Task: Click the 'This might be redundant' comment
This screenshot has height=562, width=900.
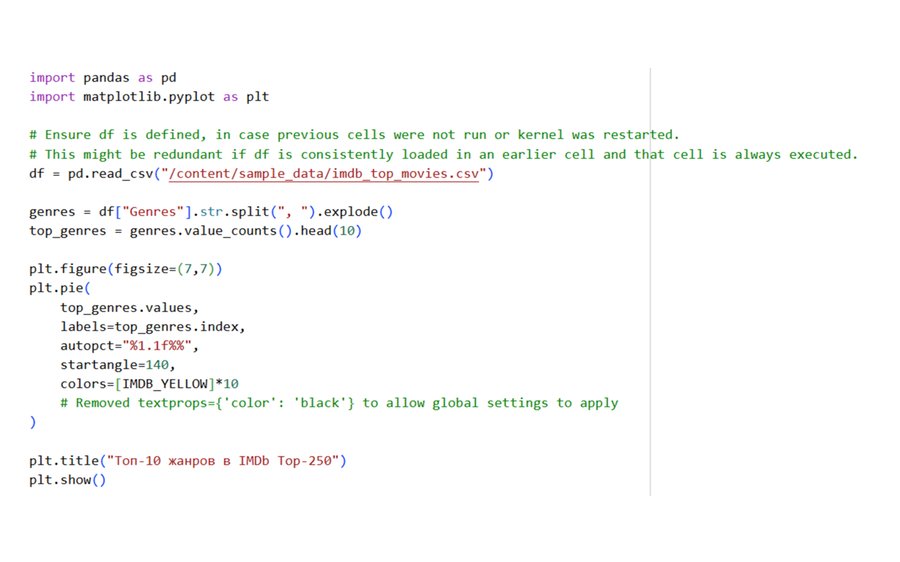Action: (x=444, y=154)
